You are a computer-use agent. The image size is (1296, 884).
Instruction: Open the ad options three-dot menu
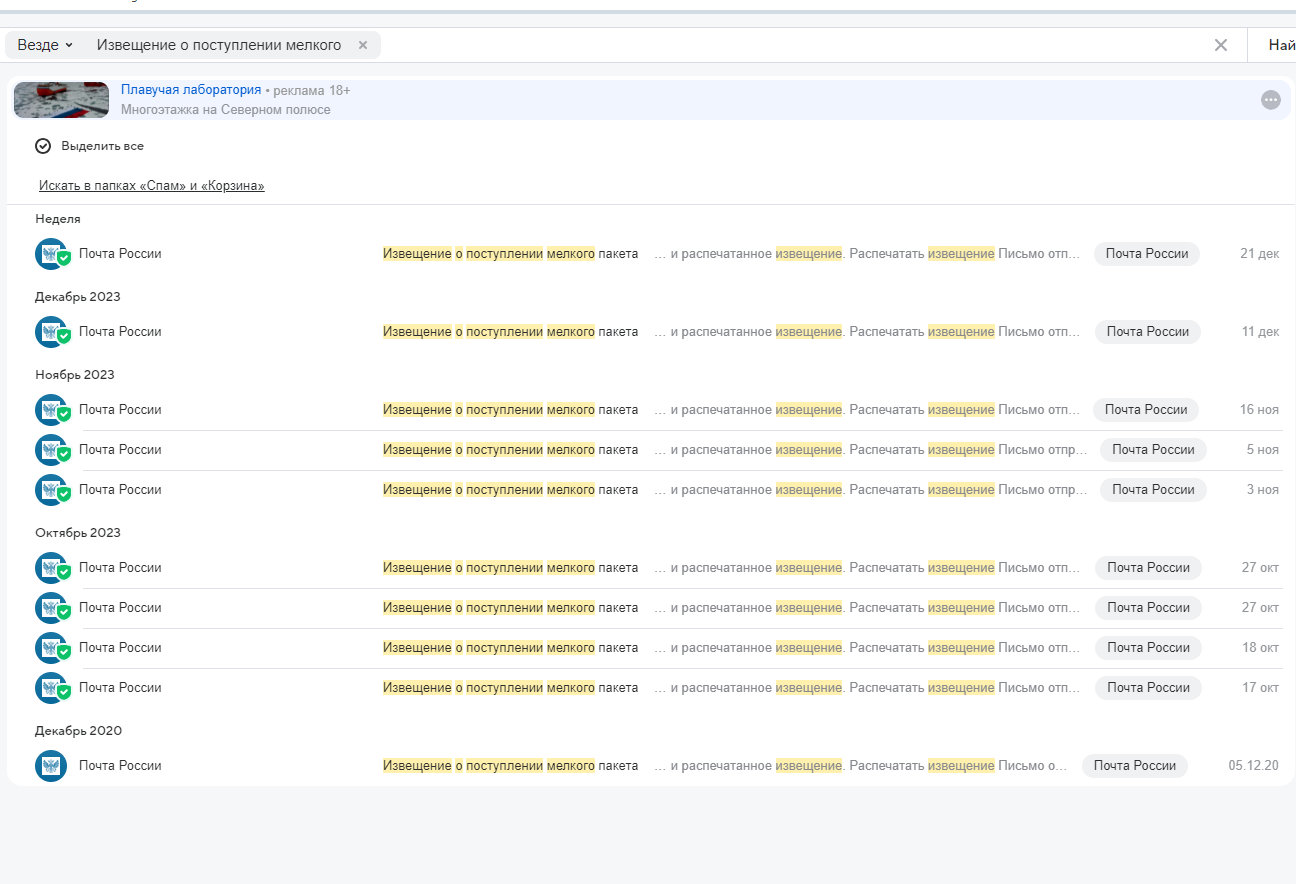tap(1270, 100)
